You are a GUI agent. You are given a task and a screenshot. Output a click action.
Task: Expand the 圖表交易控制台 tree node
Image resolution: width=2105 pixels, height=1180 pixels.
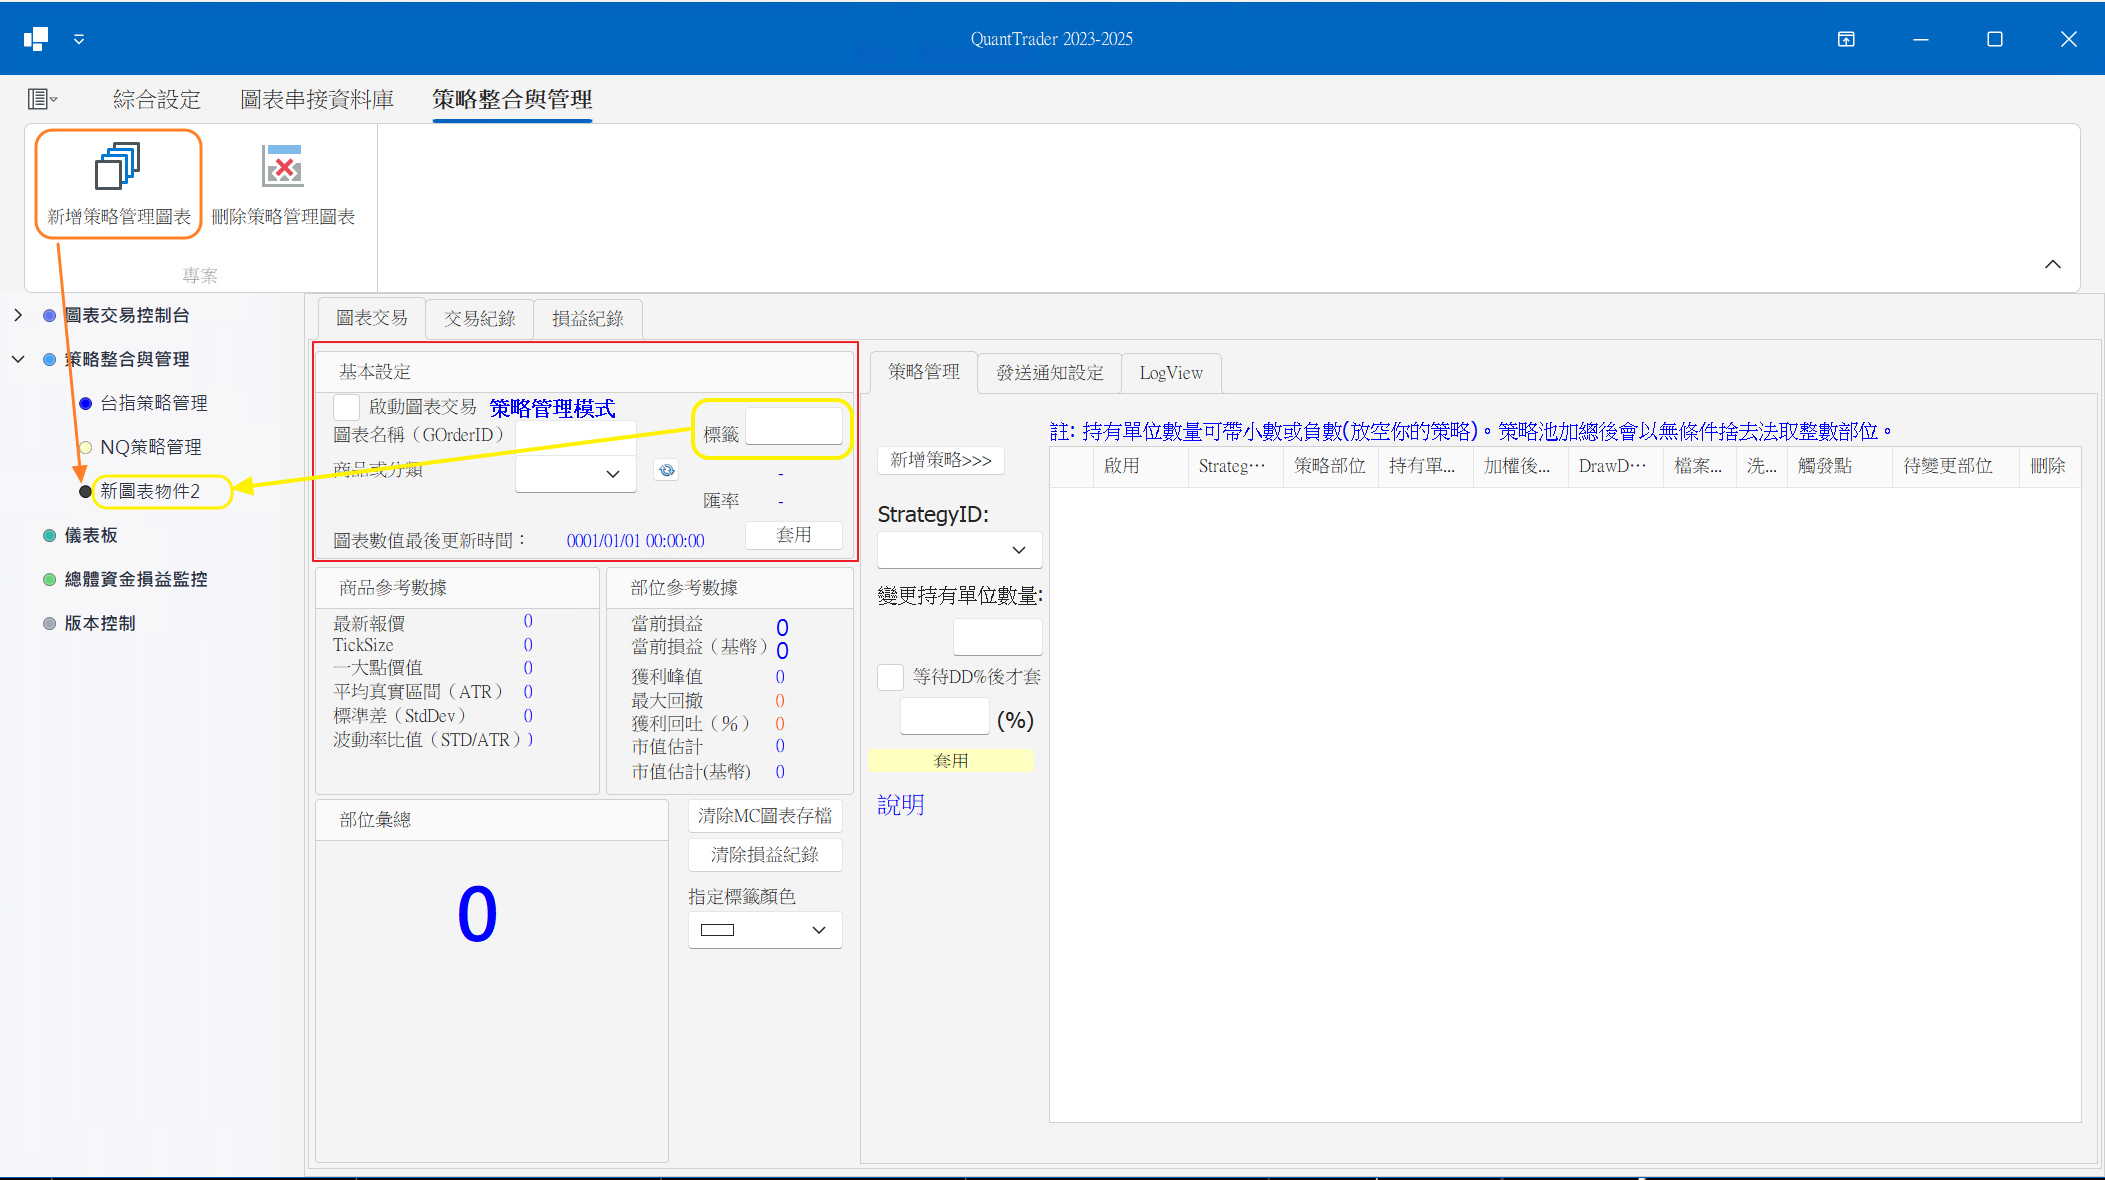coord(17,314)
